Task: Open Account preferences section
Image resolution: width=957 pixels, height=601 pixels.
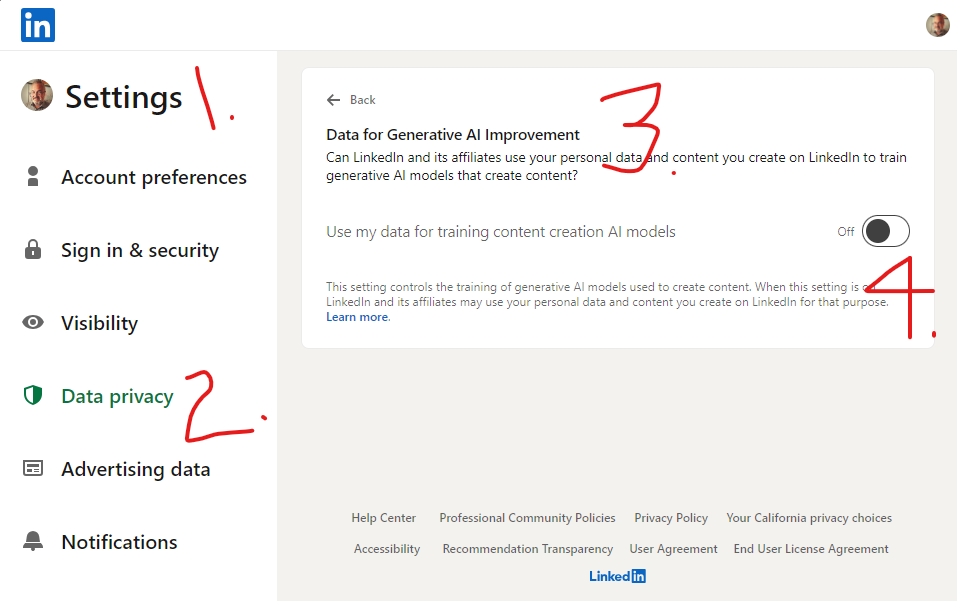Action: [154, 177]
